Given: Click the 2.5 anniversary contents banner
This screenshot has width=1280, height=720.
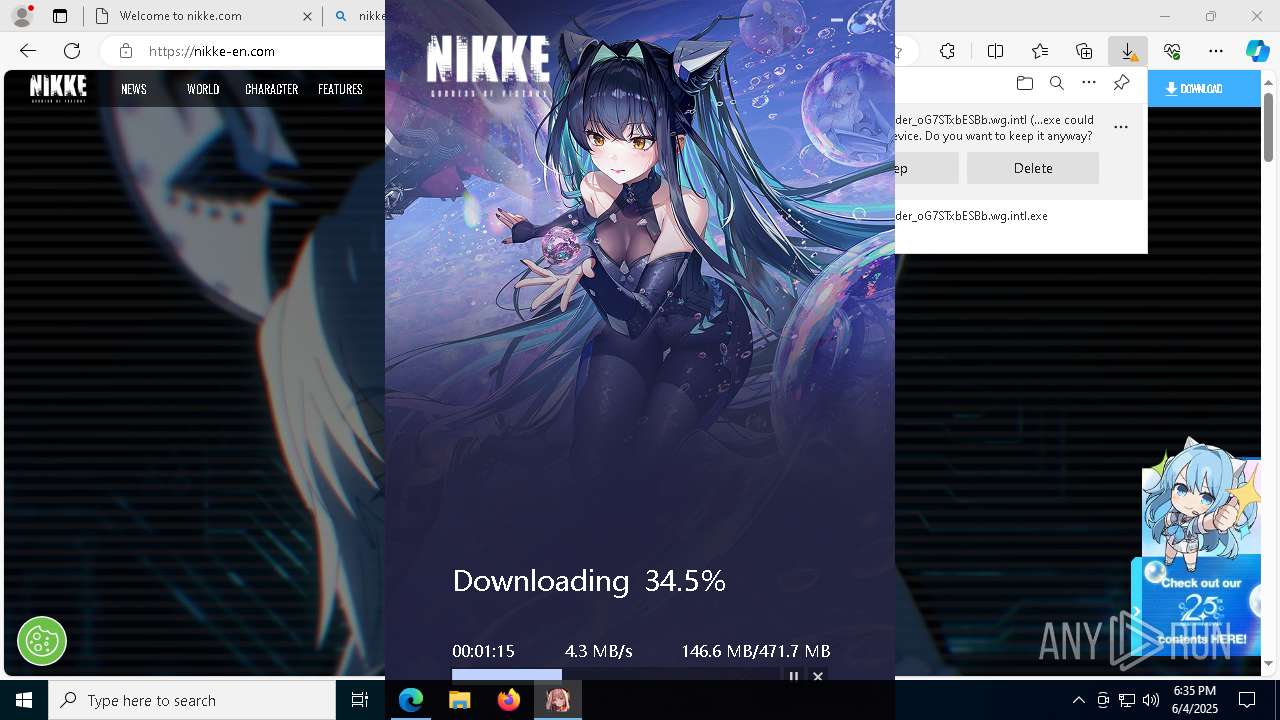Looking at the screenshot, I should coord(1200,605).
